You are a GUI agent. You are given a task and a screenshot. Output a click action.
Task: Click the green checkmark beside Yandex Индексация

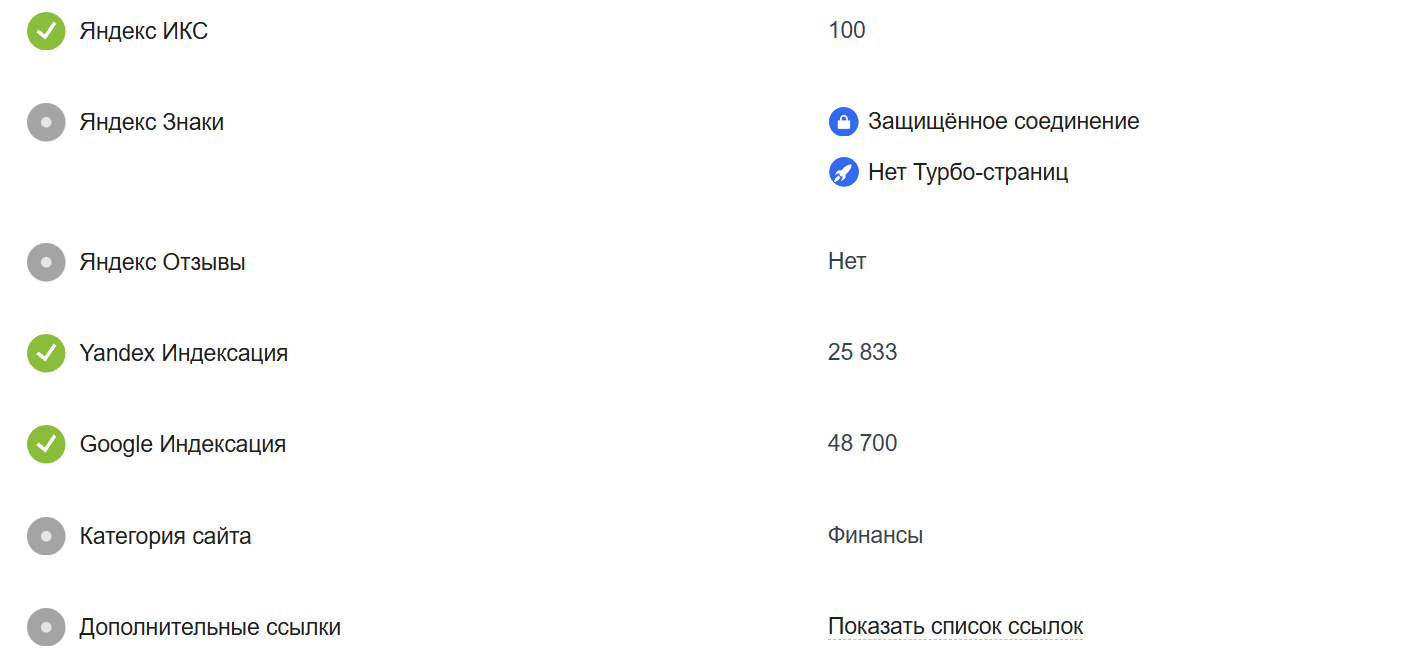pyautogui.click(x=46, y=353)
